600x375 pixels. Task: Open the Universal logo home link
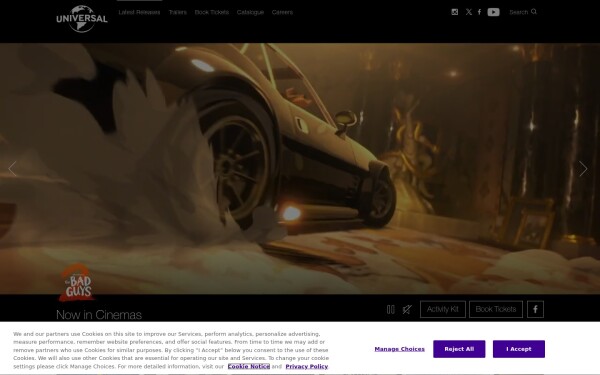click(82, 18)
